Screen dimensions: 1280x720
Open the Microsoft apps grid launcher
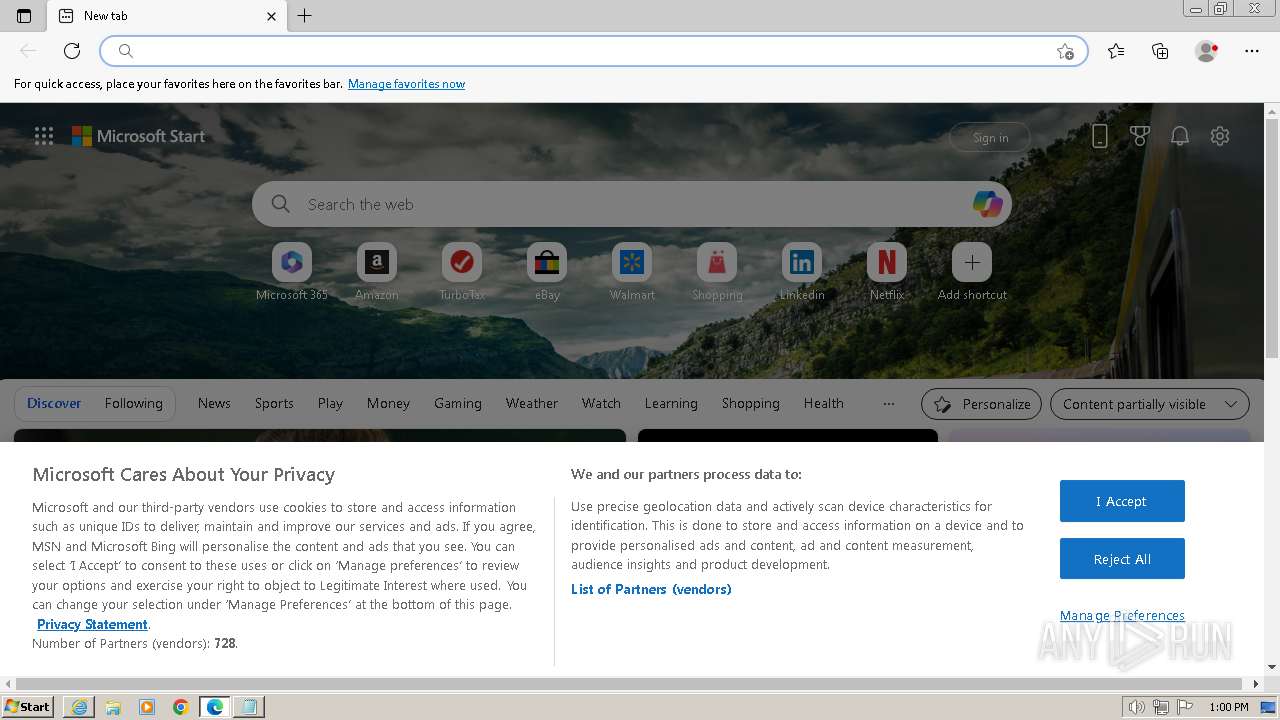point(44,136)
